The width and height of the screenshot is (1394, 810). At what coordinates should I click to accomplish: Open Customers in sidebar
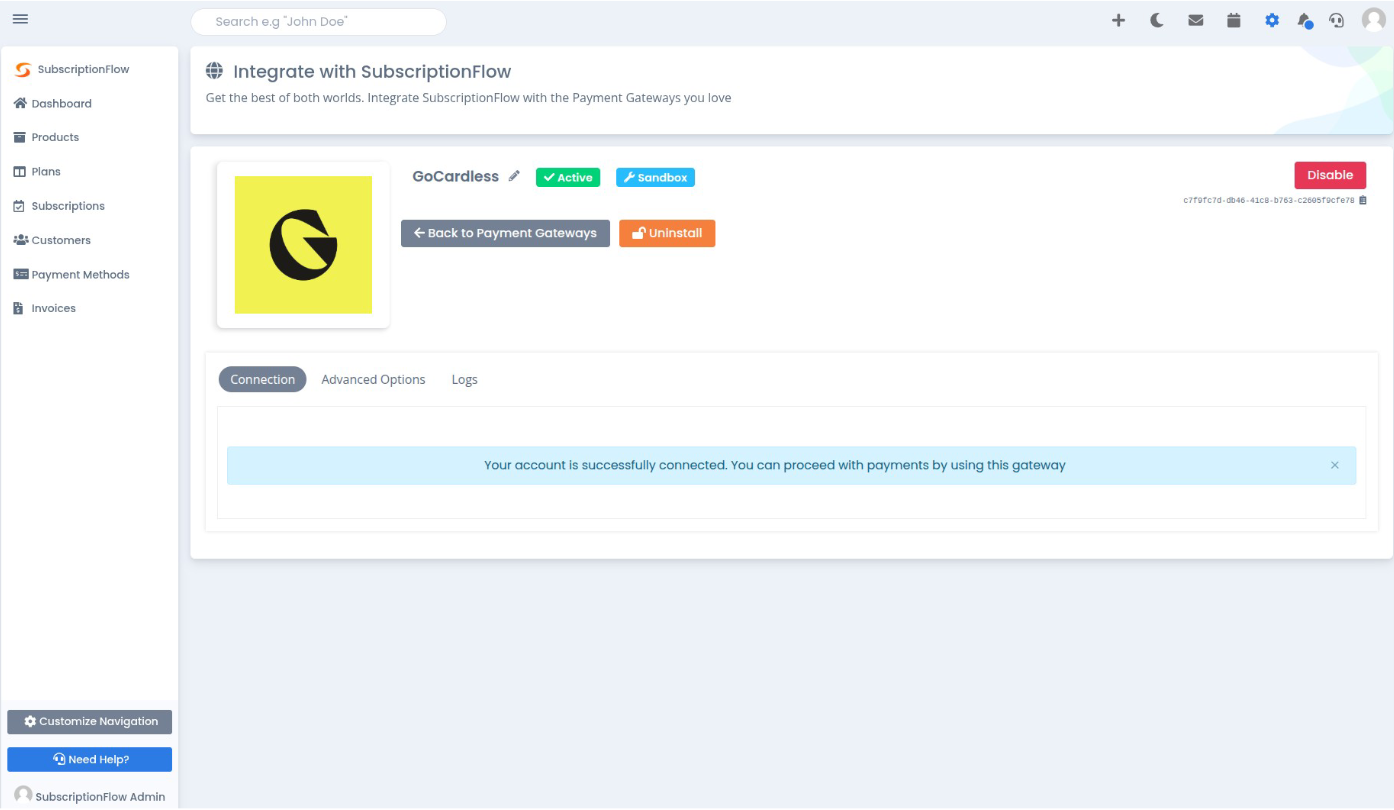(52, 240)
